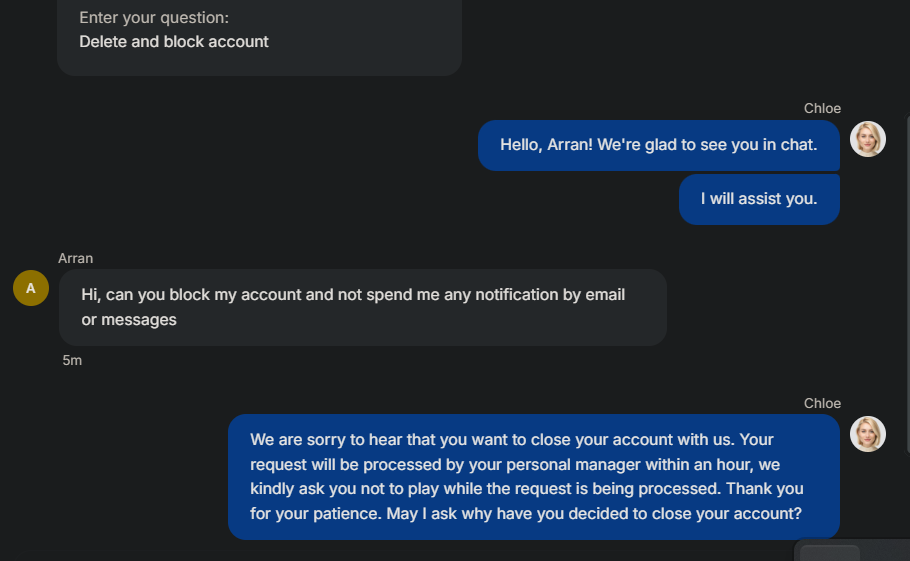Select the "I will assist you." bubble
Image resolution: width=910 pixels, height=561 pixels.
tap(758, 199)
